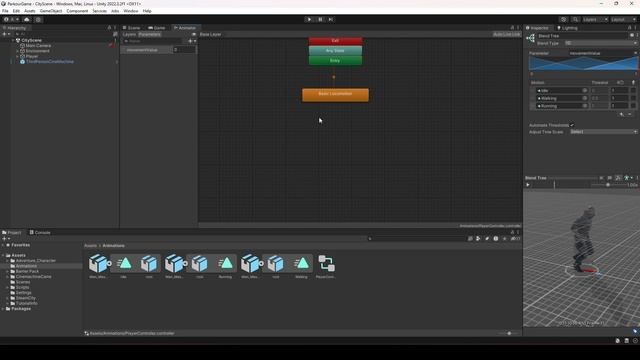Toggle the Auto Live Link button

click(x=507, y=34)
